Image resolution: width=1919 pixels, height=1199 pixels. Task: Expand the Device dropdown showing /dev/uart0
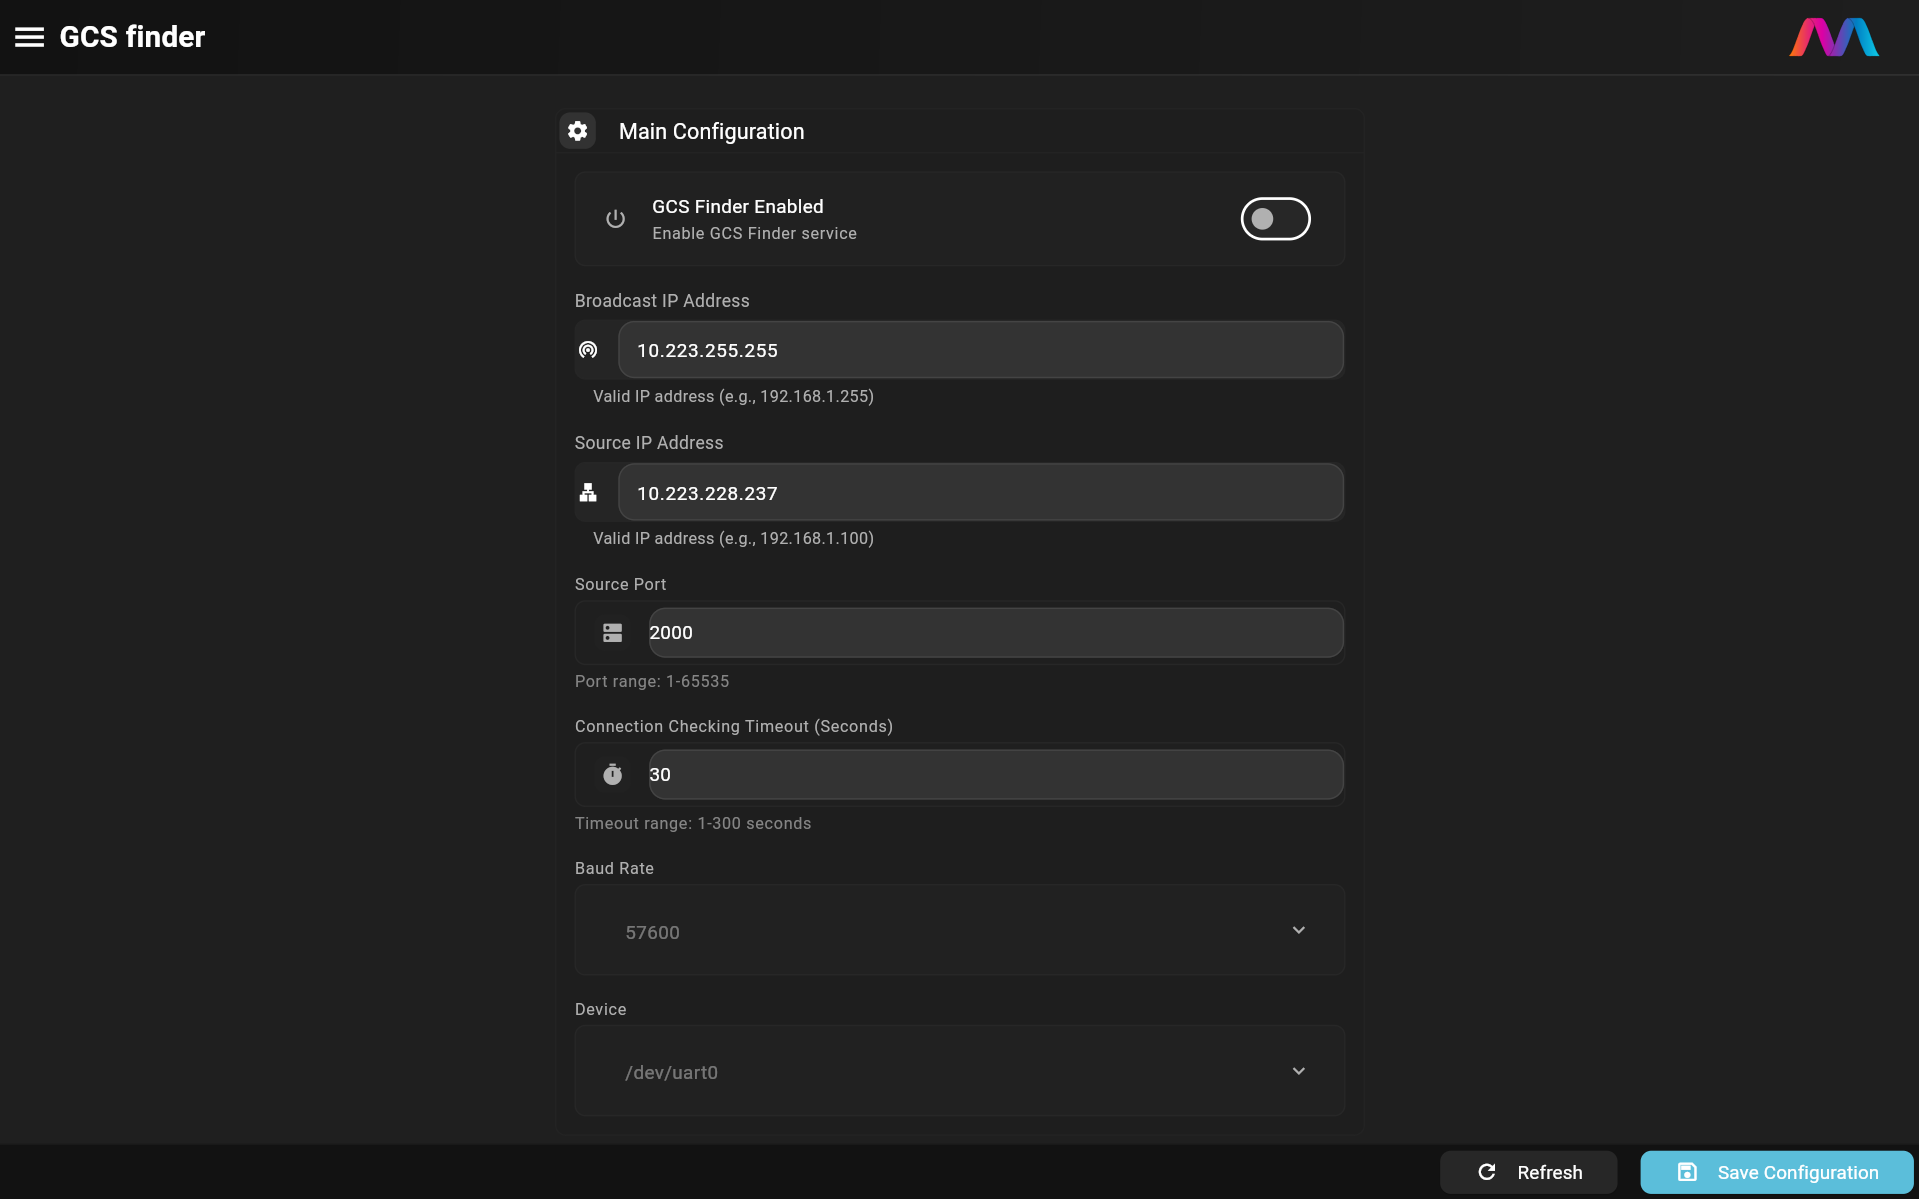(x=958, y=1071)
